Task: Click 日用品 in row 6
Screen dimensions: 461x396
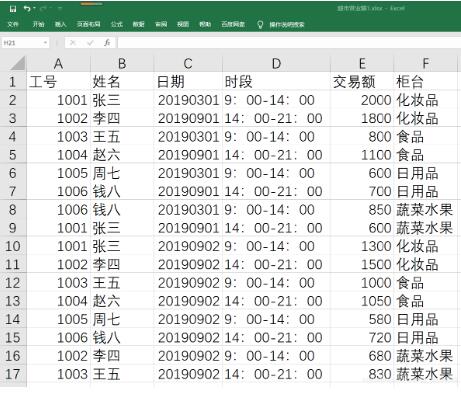Action: (x=426, y=173)
